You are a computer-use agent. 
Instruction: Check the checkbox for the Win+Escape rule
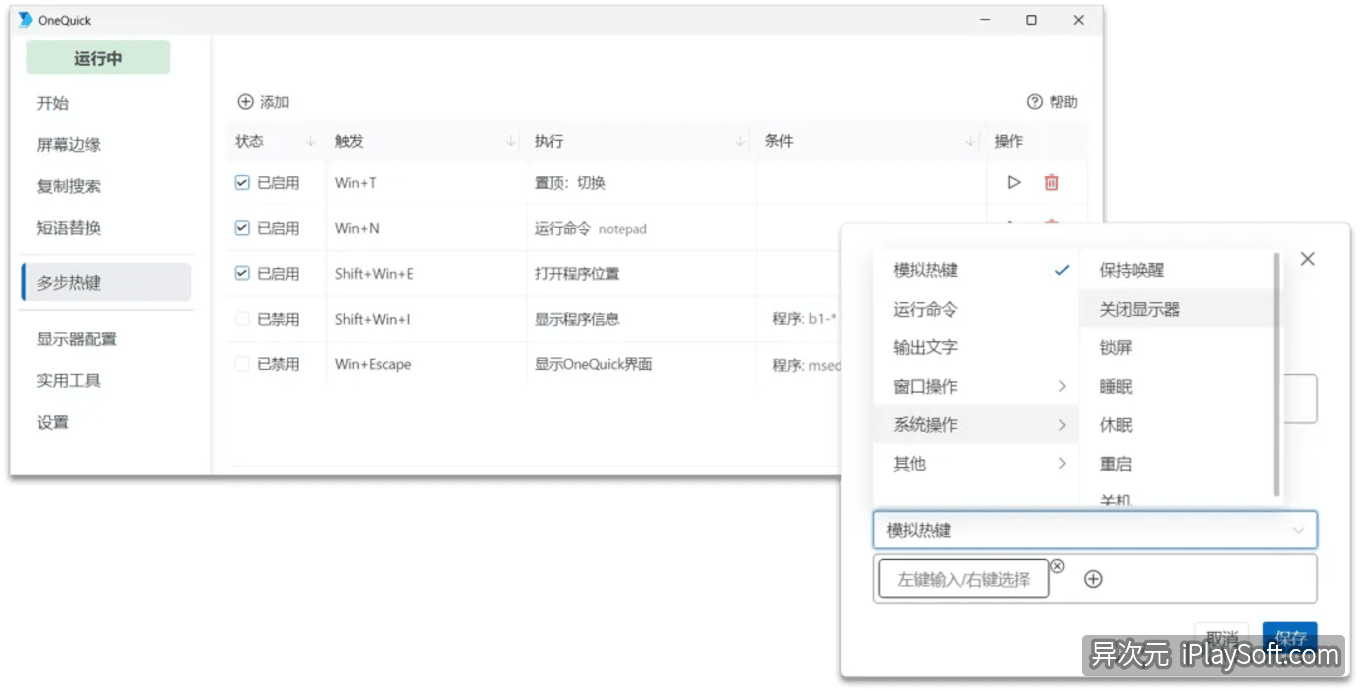[240, 363]
